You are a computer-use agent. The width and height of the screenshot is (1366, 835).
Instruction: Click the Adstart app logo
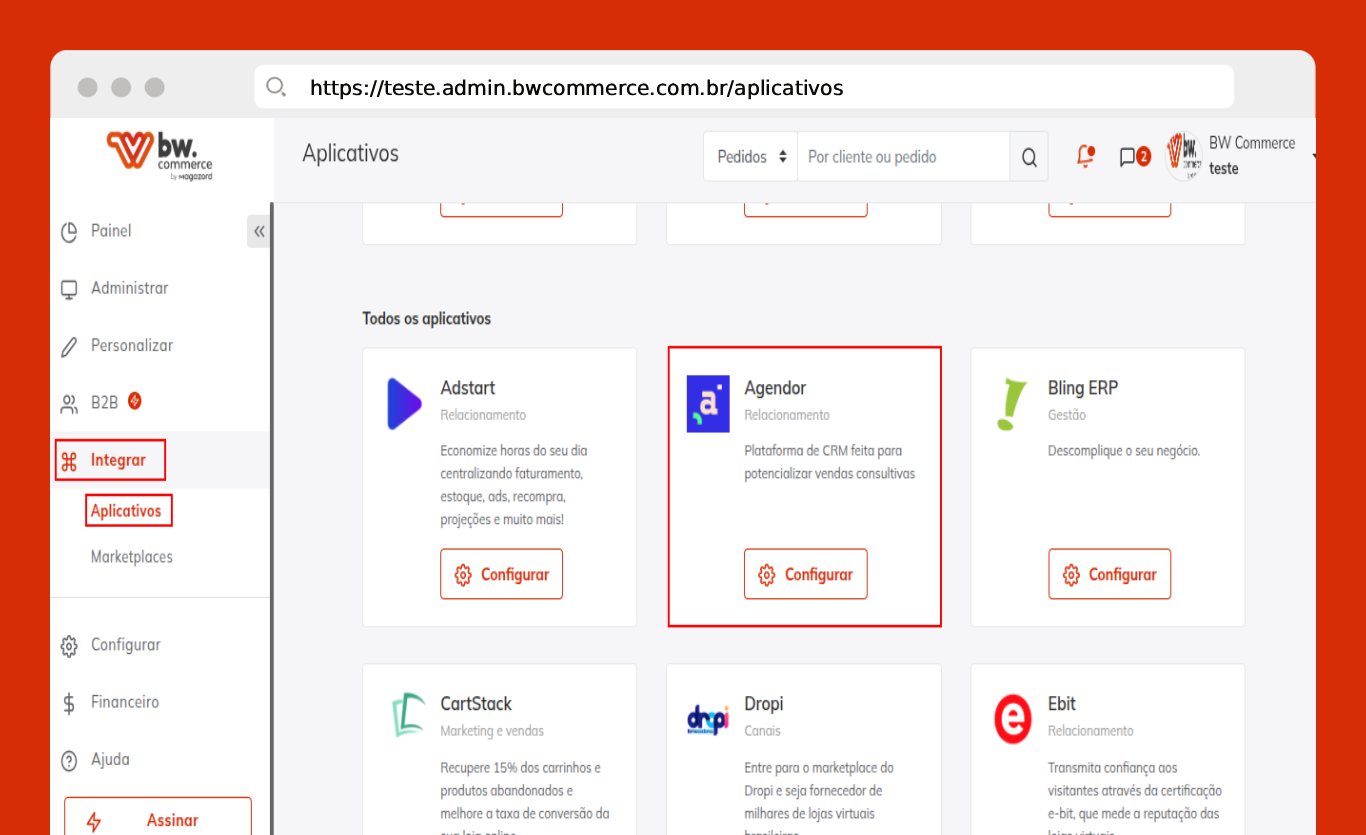tap(404, 404)
